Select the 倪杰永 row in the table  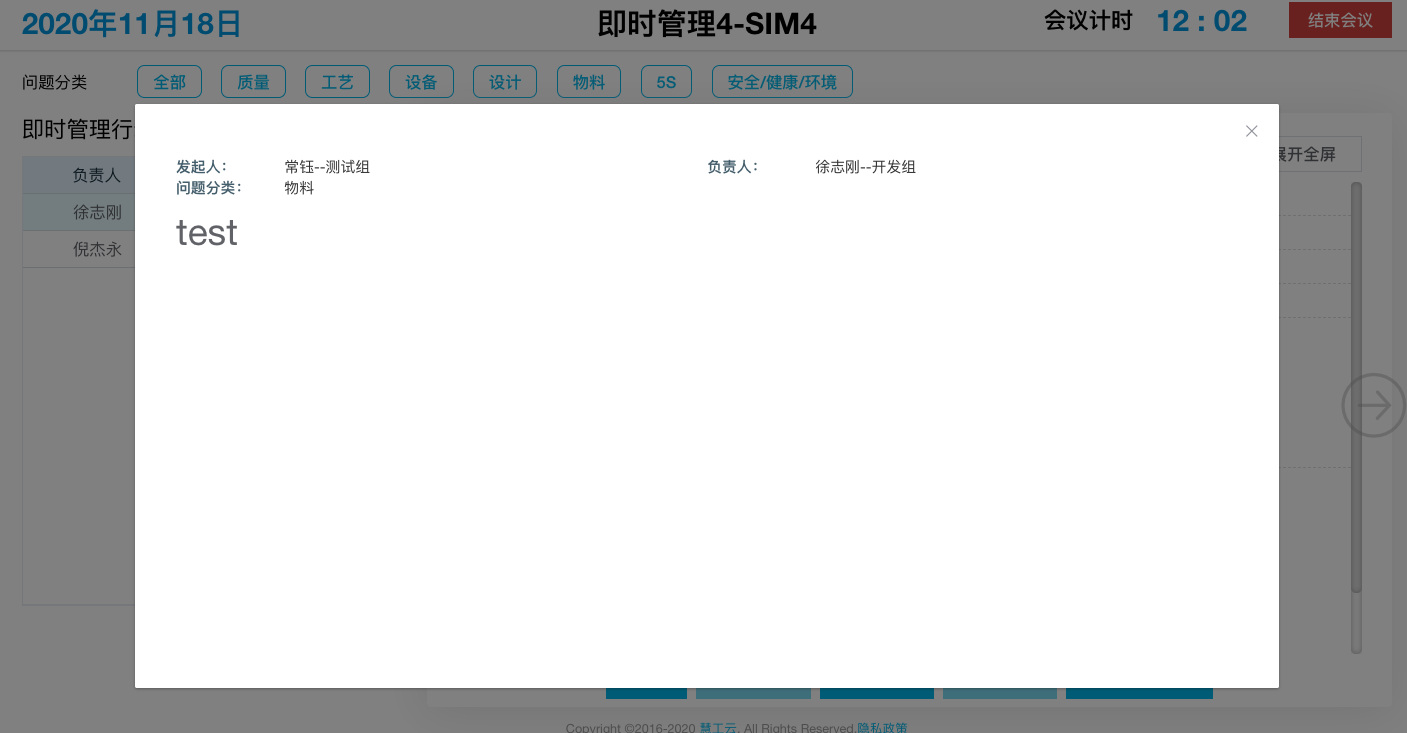[96, 249]
